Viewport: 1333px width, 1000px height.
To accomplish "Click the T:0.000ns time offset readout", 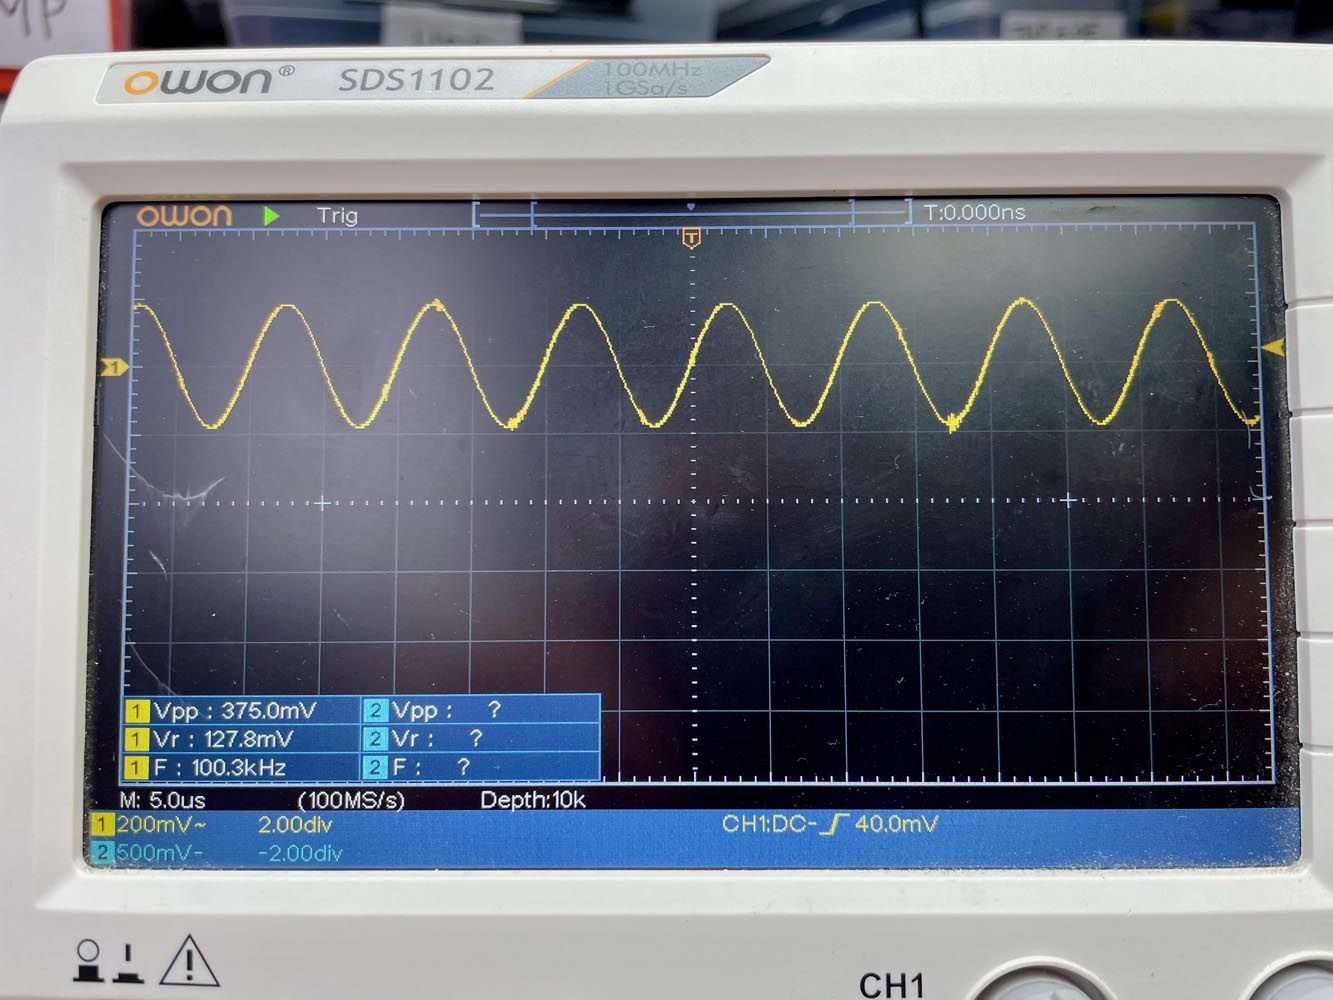I will pyautogui.click(x=974, y=213).
